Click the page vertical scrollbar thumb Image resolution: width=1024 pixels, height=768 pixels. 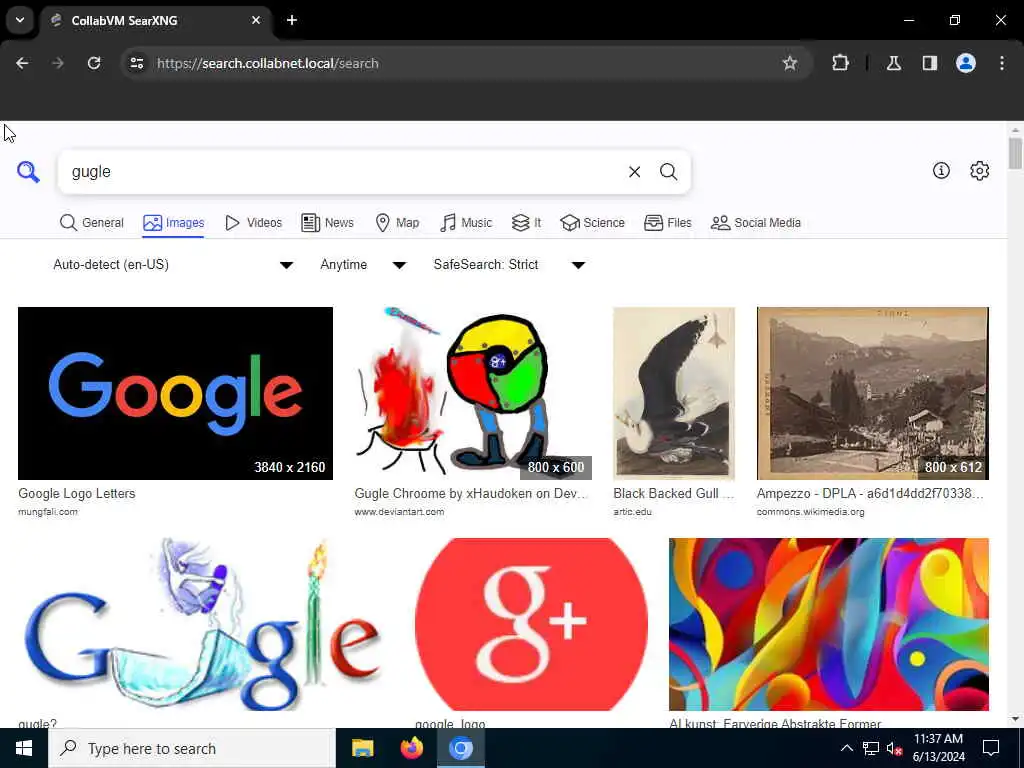[x=1015, y=153]
